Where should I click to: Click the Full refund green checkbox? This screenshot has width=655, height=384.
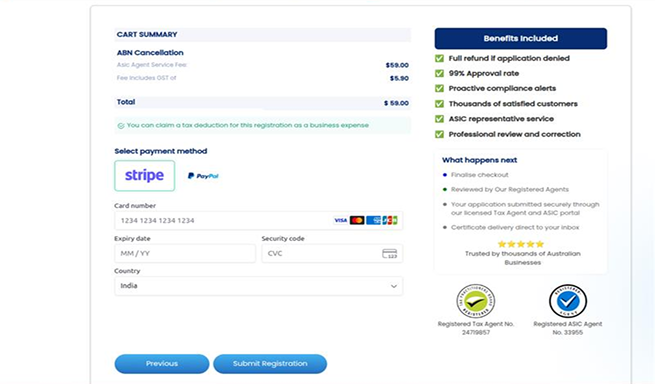[439, 58]
